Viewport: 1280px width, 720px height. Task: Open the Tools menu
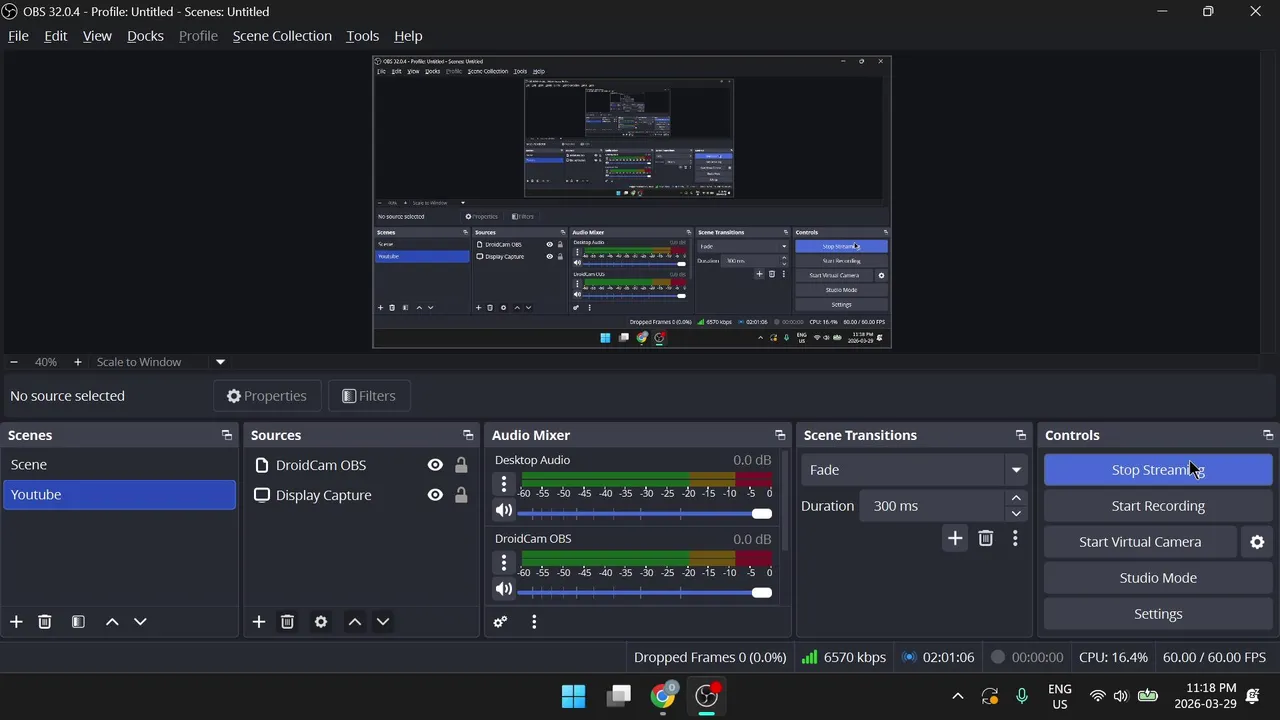(x=362, y=36)
